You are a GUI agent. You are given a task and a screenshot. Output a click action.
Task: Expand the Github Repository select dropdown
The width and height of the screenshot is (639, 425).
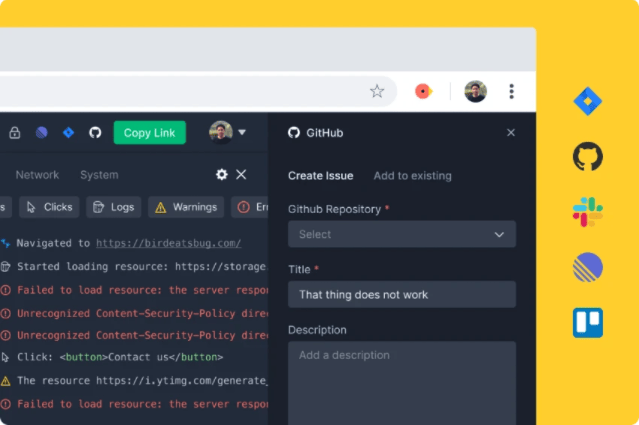click(402, 234)
